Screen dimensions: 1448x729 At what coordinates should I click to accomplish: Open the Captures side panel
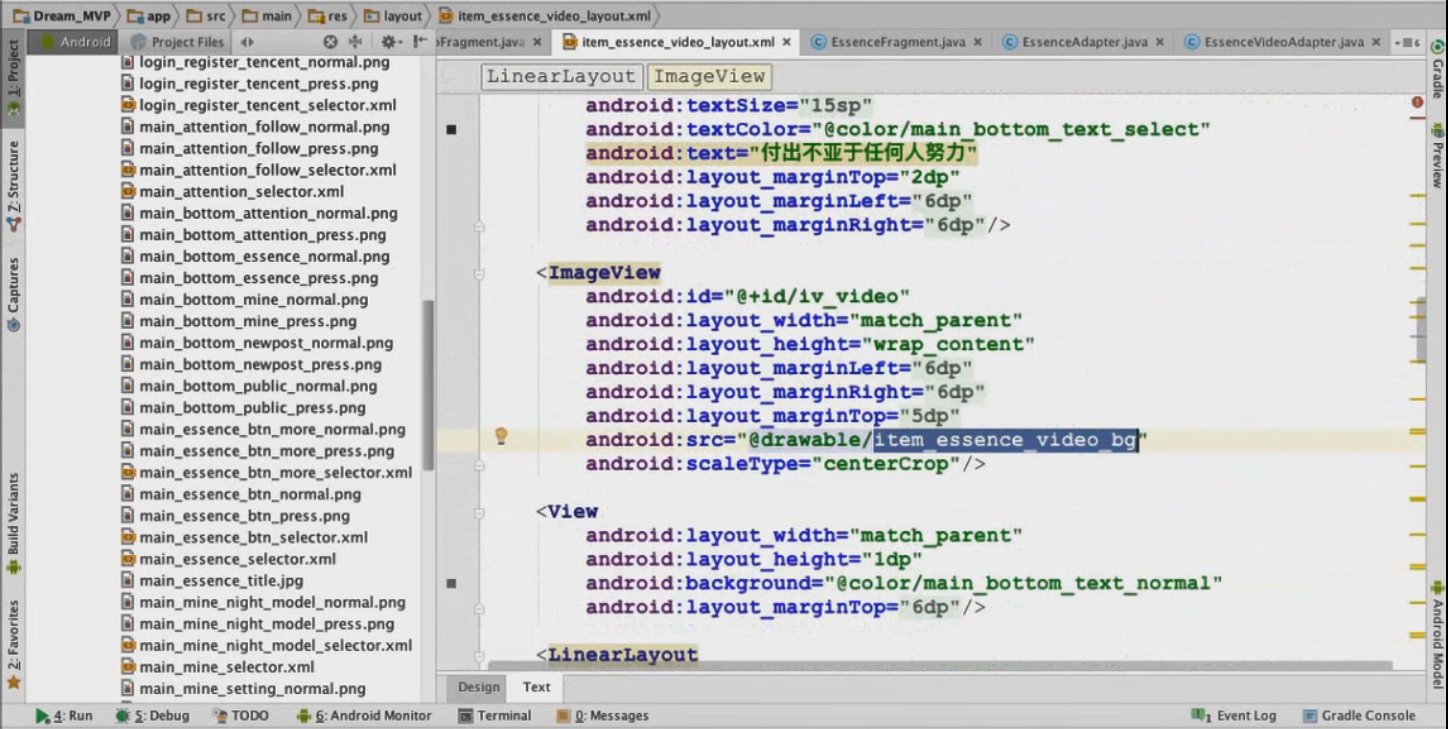click(13, 293)
